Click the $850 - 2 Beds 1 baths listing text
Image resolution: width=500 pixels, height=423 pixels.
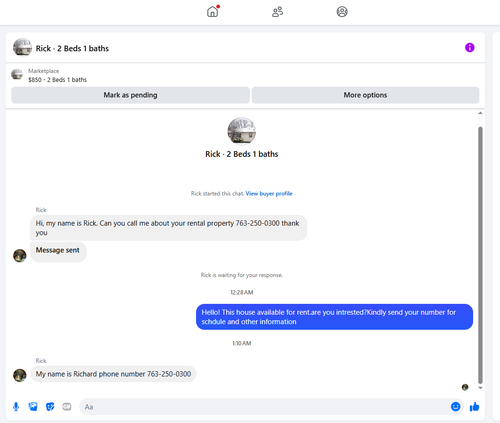(57, 80)
